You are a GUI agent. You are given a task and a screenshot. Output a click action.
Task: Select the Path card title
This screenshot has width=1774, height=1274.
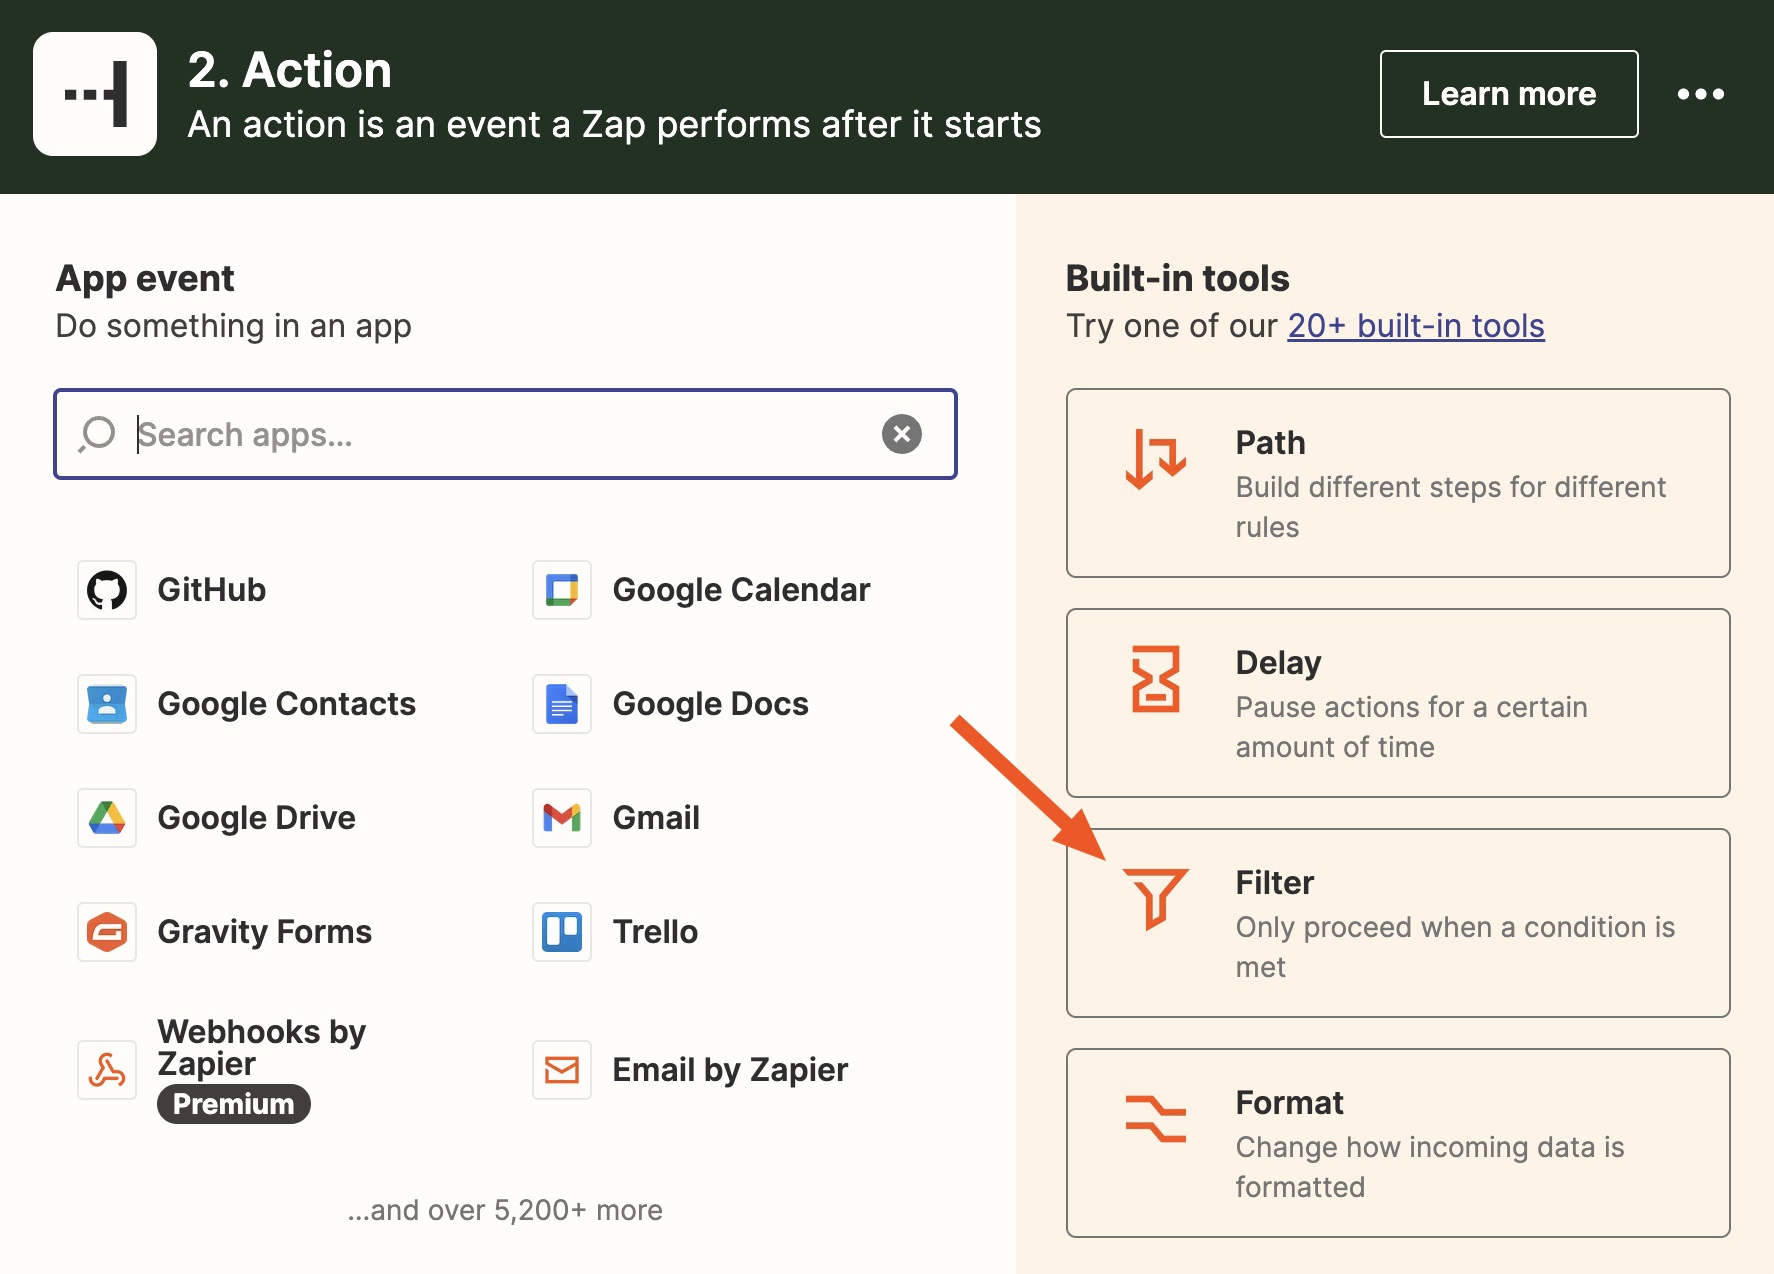pos(1270,442)
